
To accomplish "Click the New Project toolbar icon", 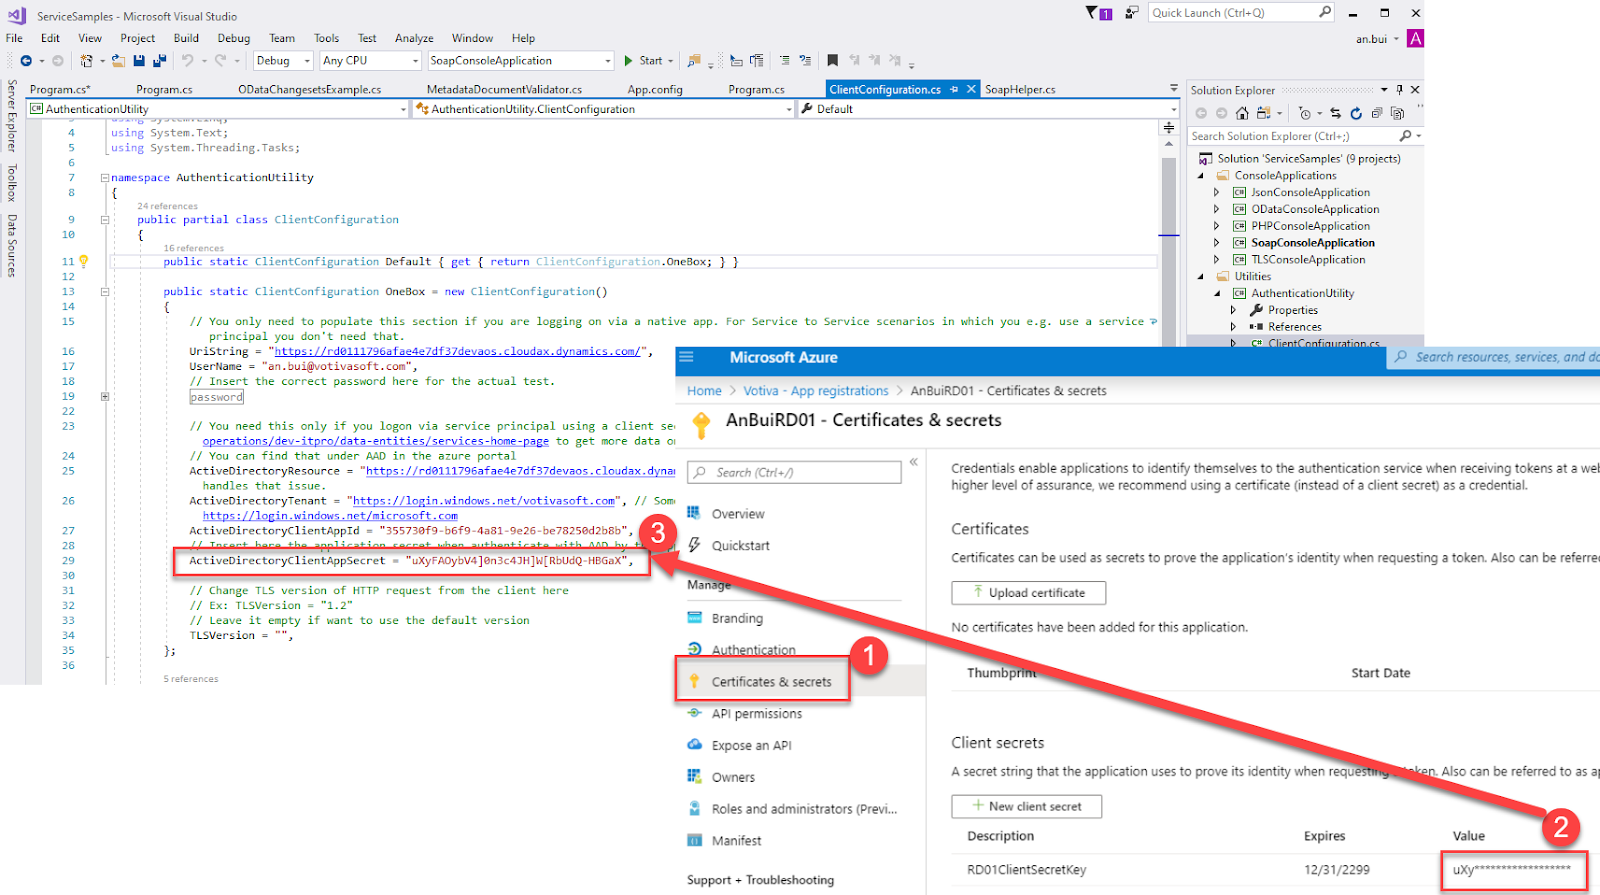I will pyautogui.click(x=86, y=61).
